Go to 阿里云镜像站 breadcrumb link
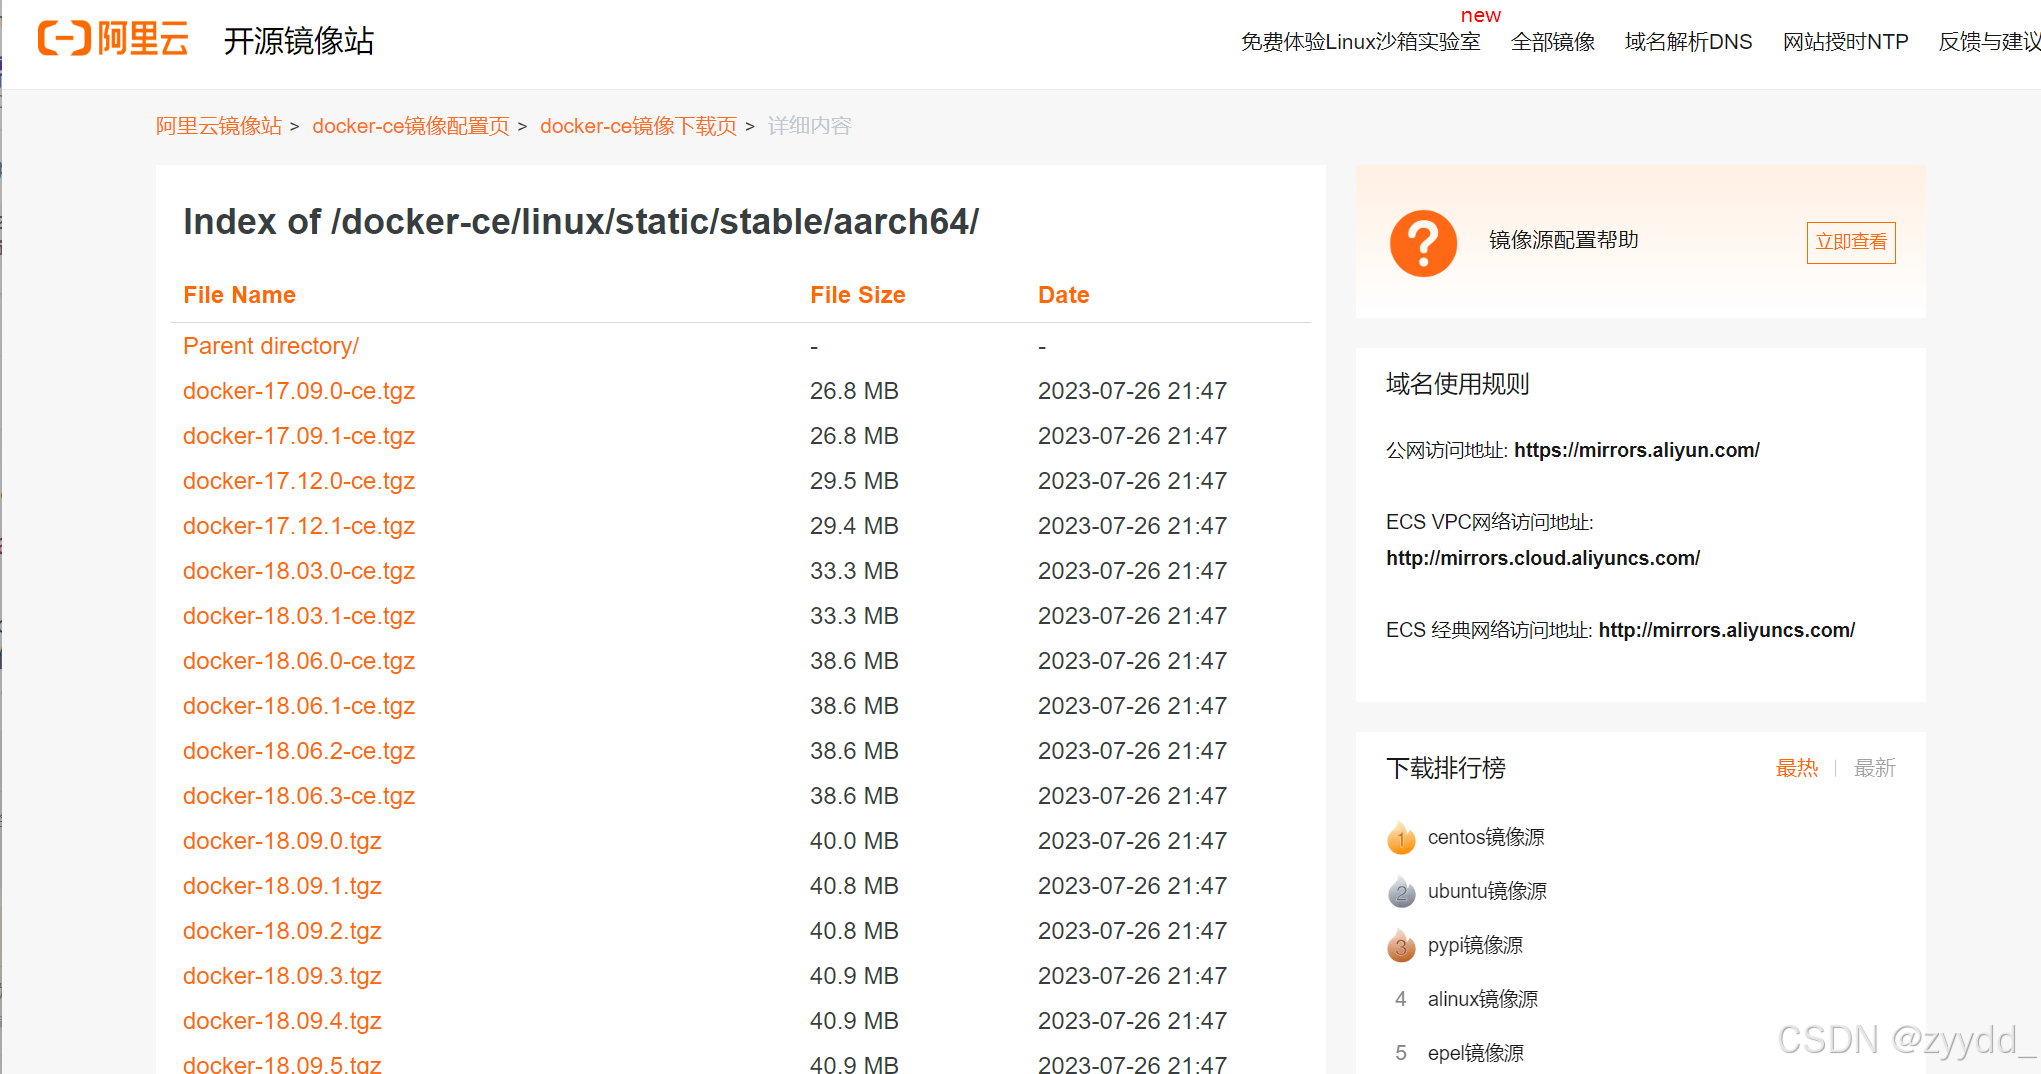Image resolution: width=2041 pixels, height=1074 pixels. [x=219, y=126]
